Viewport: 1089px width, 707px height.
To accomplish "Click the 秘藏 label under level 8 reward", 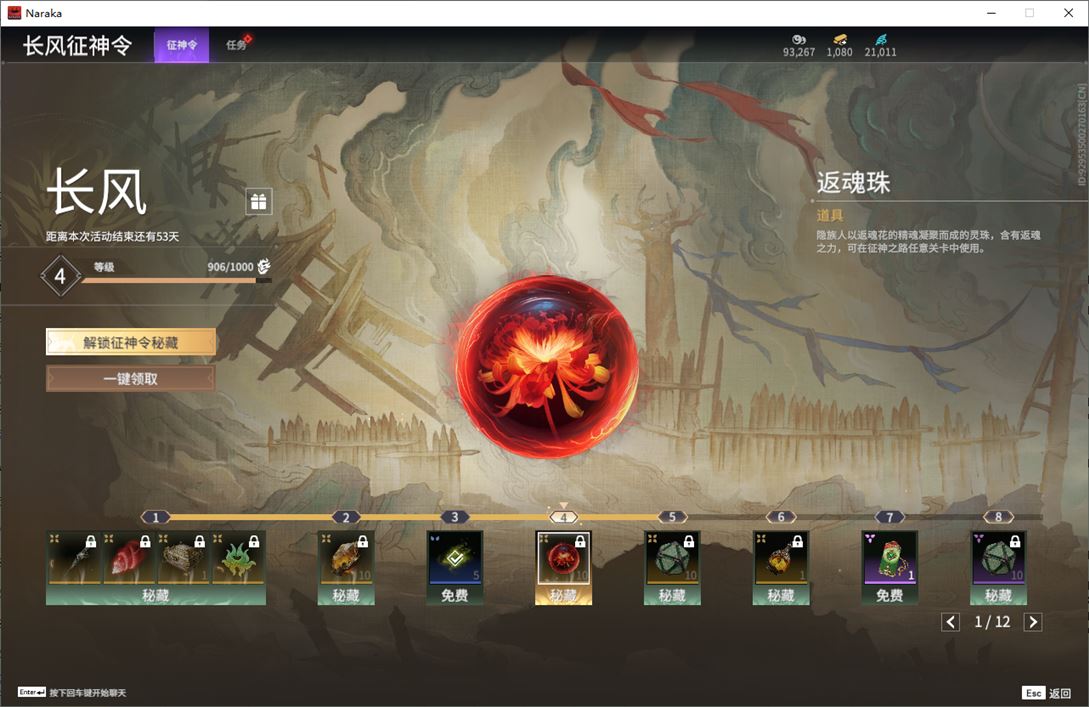I will (998, 594).
